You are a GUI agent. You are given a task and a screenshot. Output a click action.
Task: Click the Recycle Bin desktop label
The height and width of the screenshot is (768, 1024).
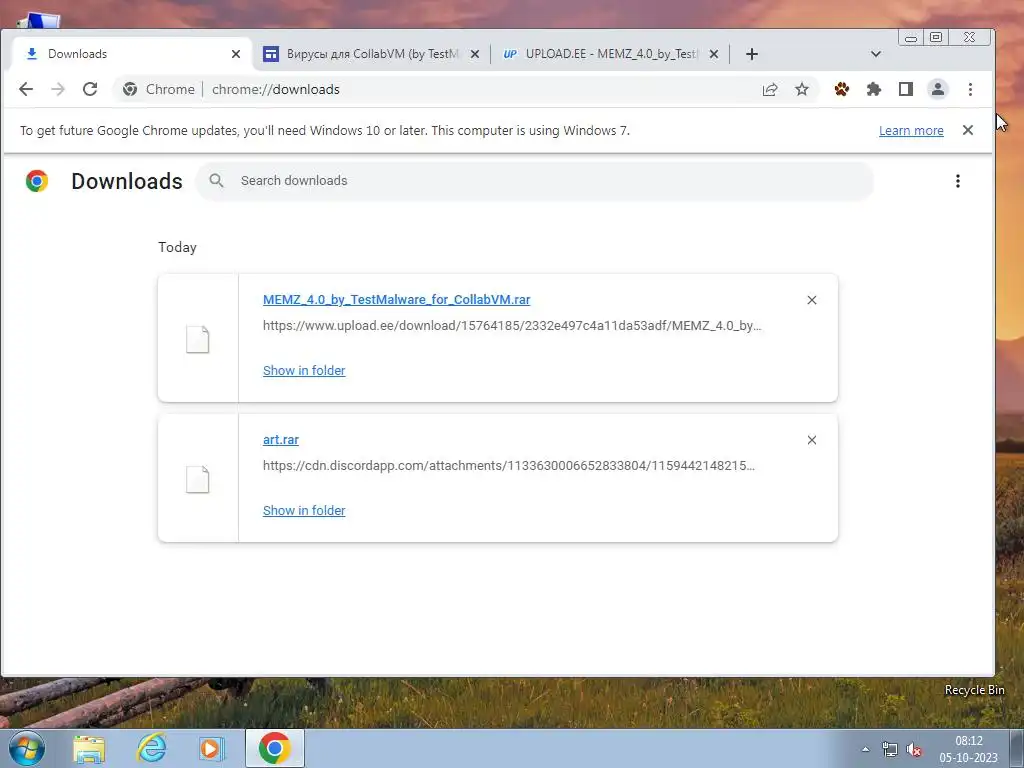click(x=974, y=690)
